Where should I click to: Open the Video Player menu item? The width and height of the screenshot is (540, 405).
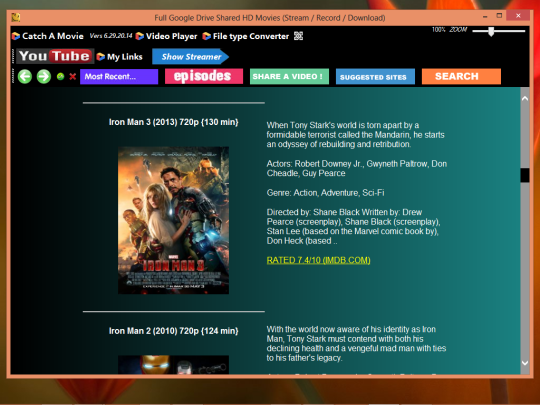coord(166,36)
